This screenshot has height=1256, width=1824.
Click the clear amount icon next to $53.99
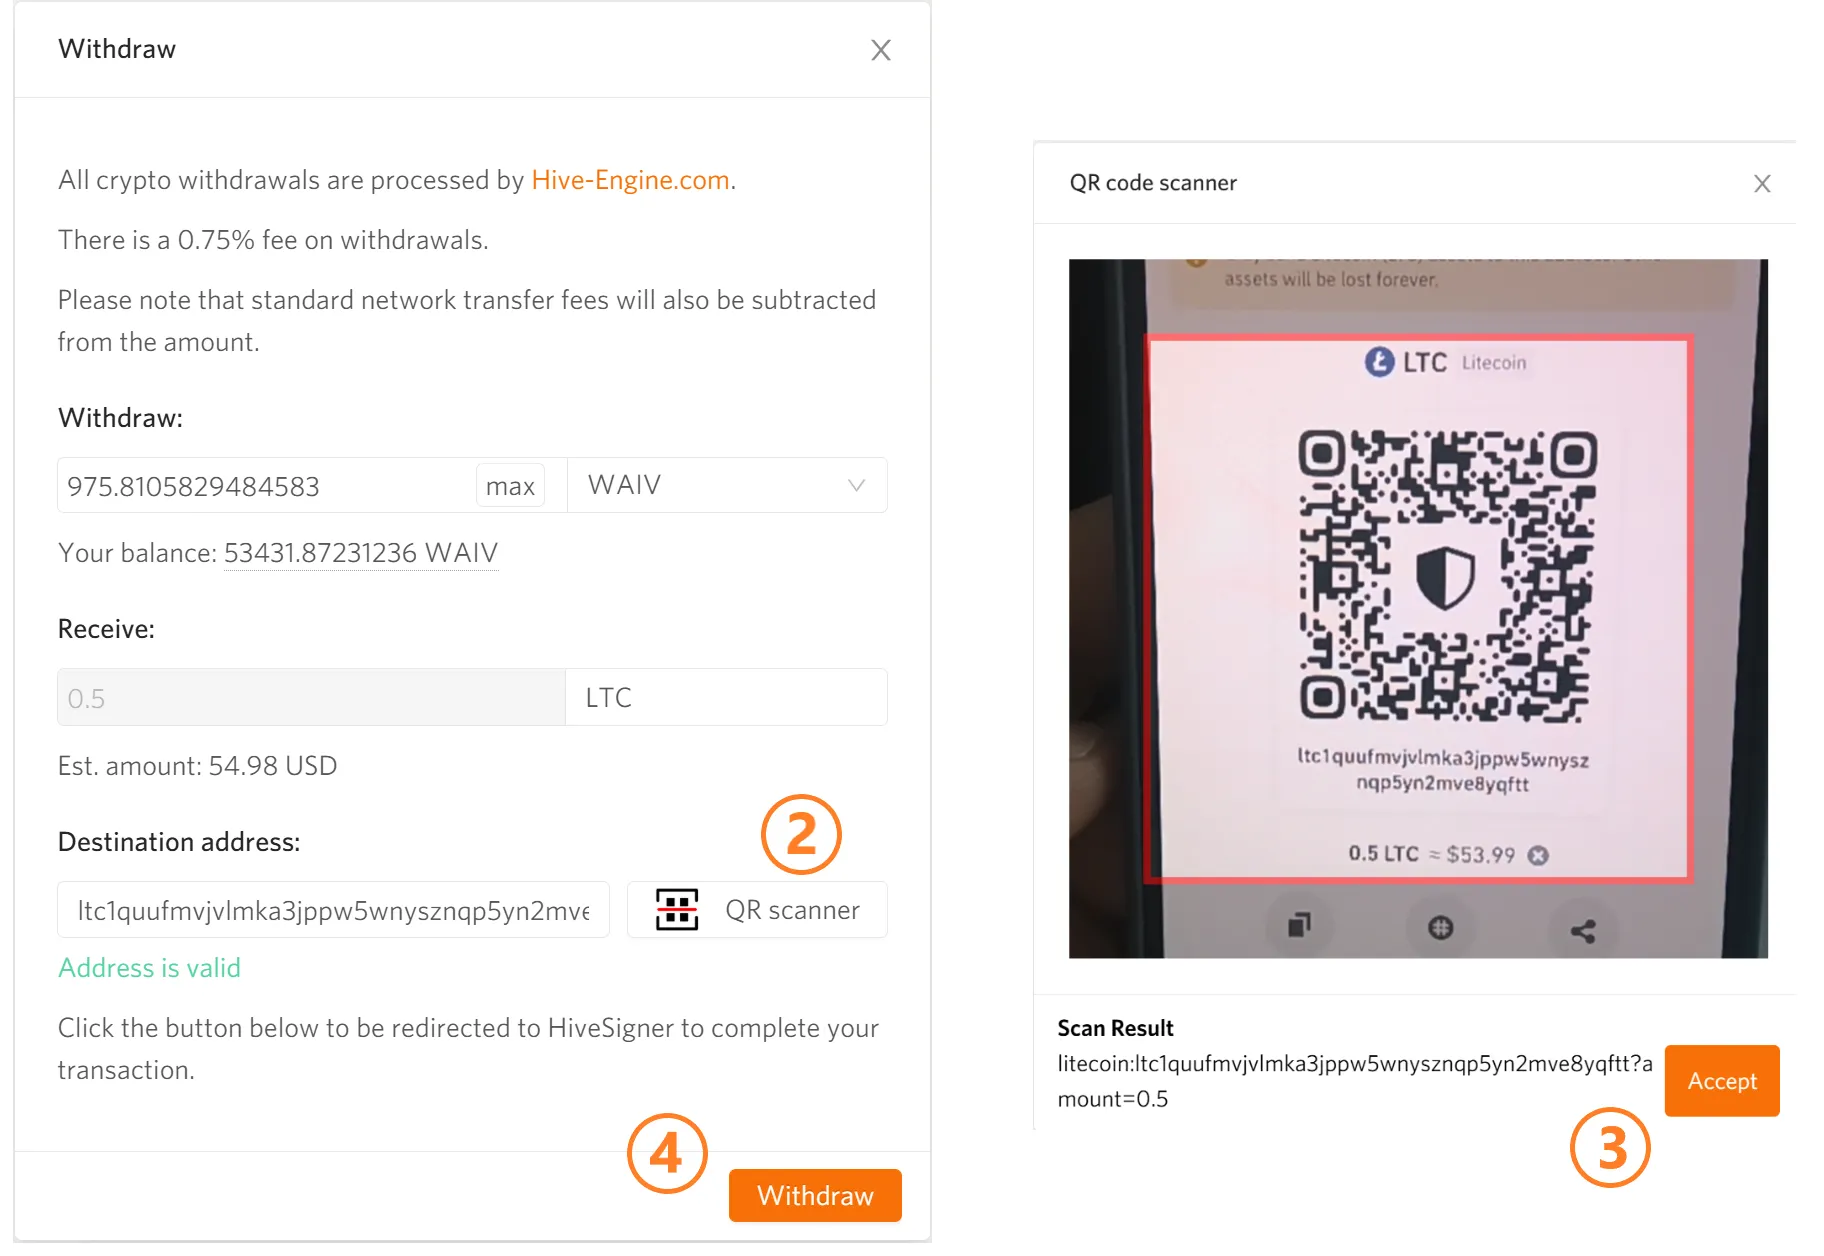[1538, 855]
